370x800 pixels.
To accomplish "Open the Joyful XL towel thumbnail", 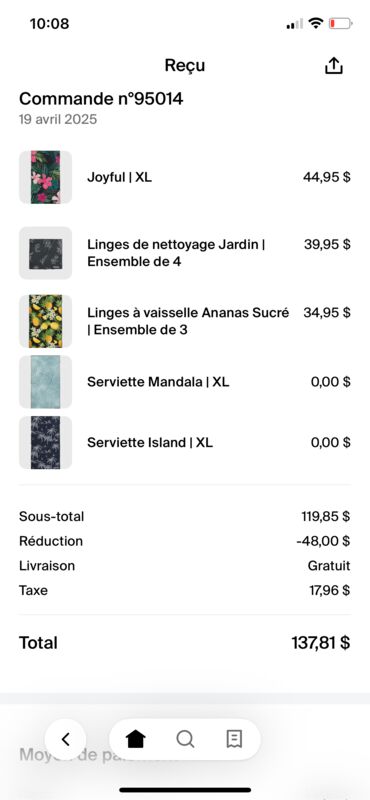I will [x=45, y=177].
